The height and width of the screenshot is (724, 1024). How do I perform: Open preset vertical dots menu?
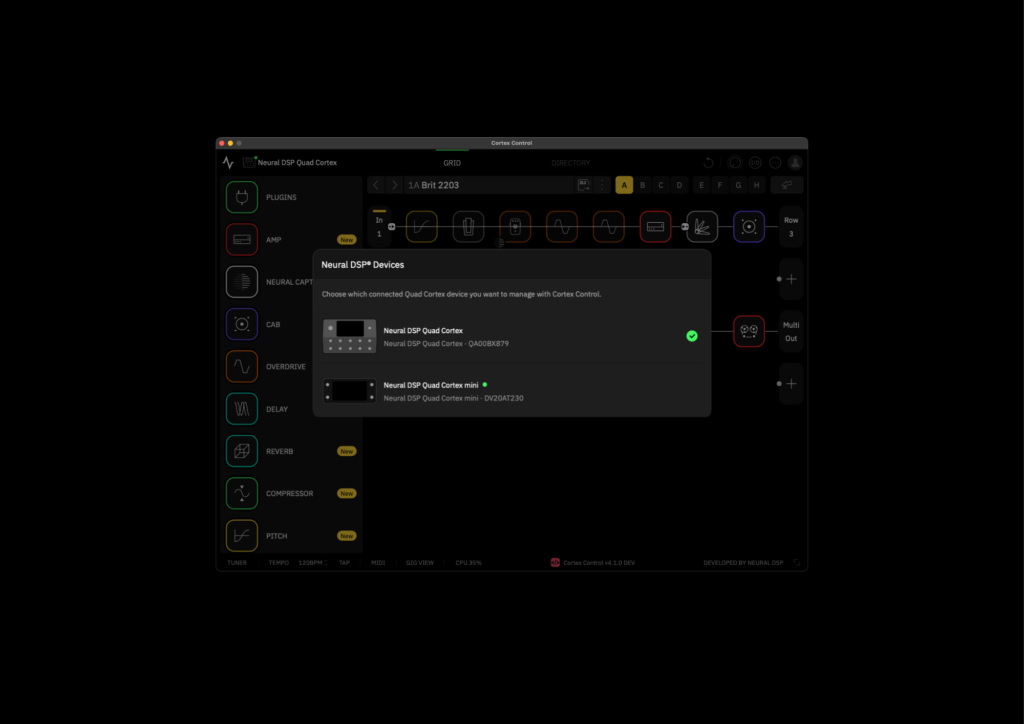click(x=602, y=185)
